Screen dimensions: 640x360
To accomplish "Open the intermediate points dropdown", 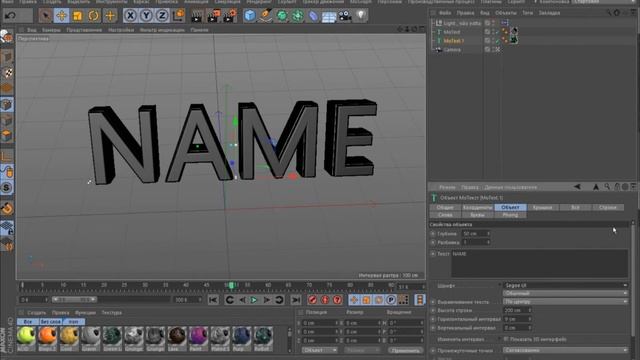I will click(x=565, y=350).
